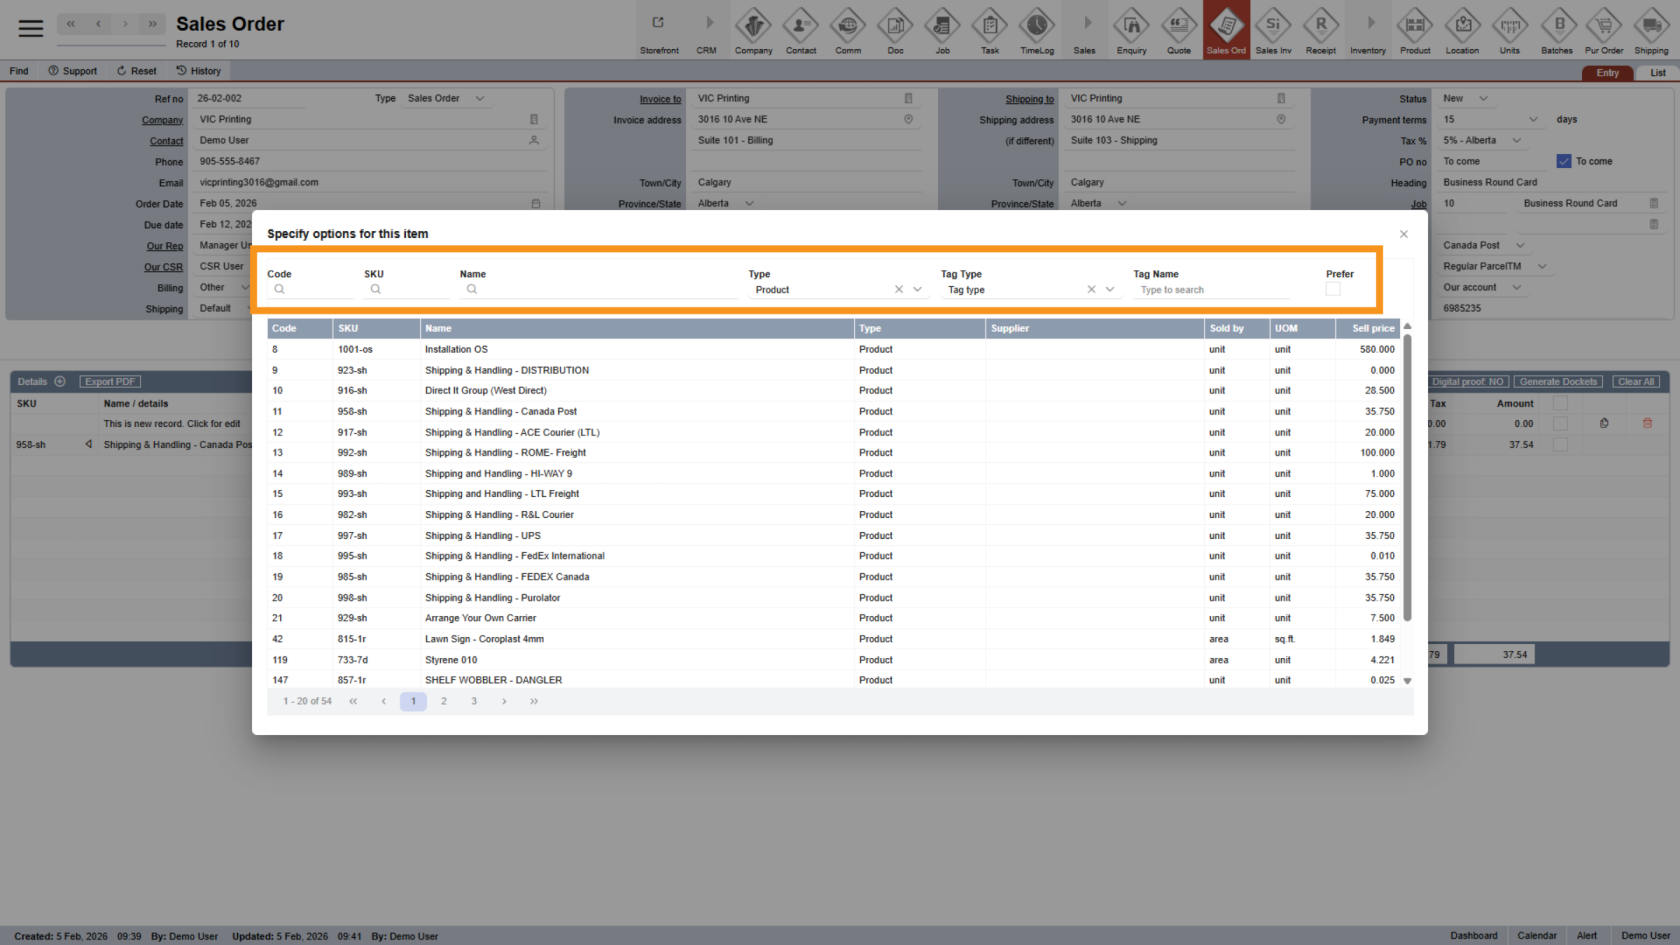Go to page 2 of results
1680x945 pixels.
(x=444, y=701)
